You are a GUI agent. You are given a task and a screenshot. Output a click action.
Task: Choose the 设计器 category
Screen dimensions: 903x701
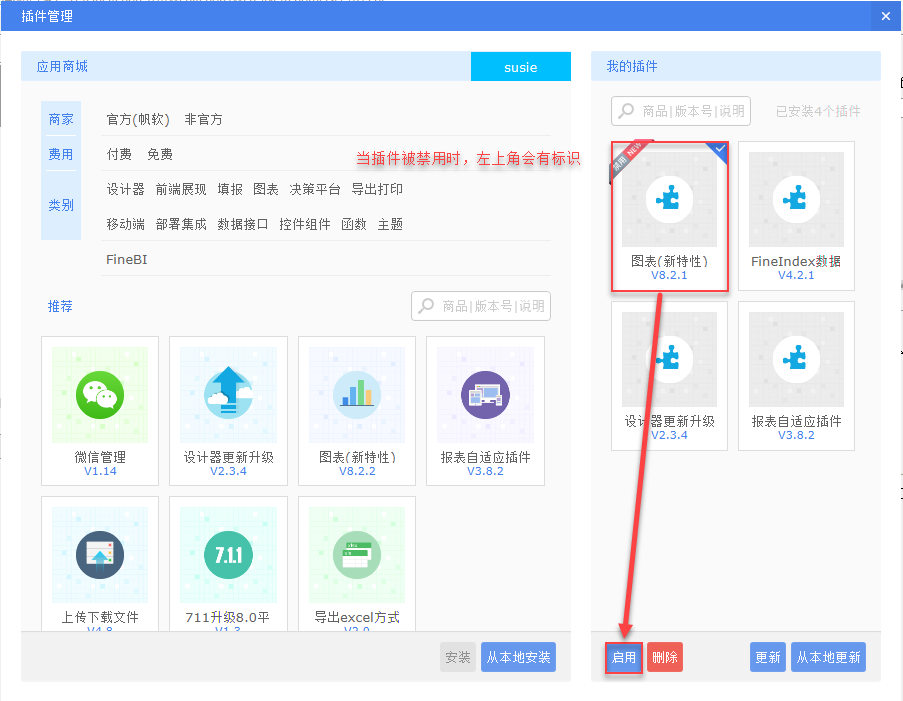tap(126, 190)
